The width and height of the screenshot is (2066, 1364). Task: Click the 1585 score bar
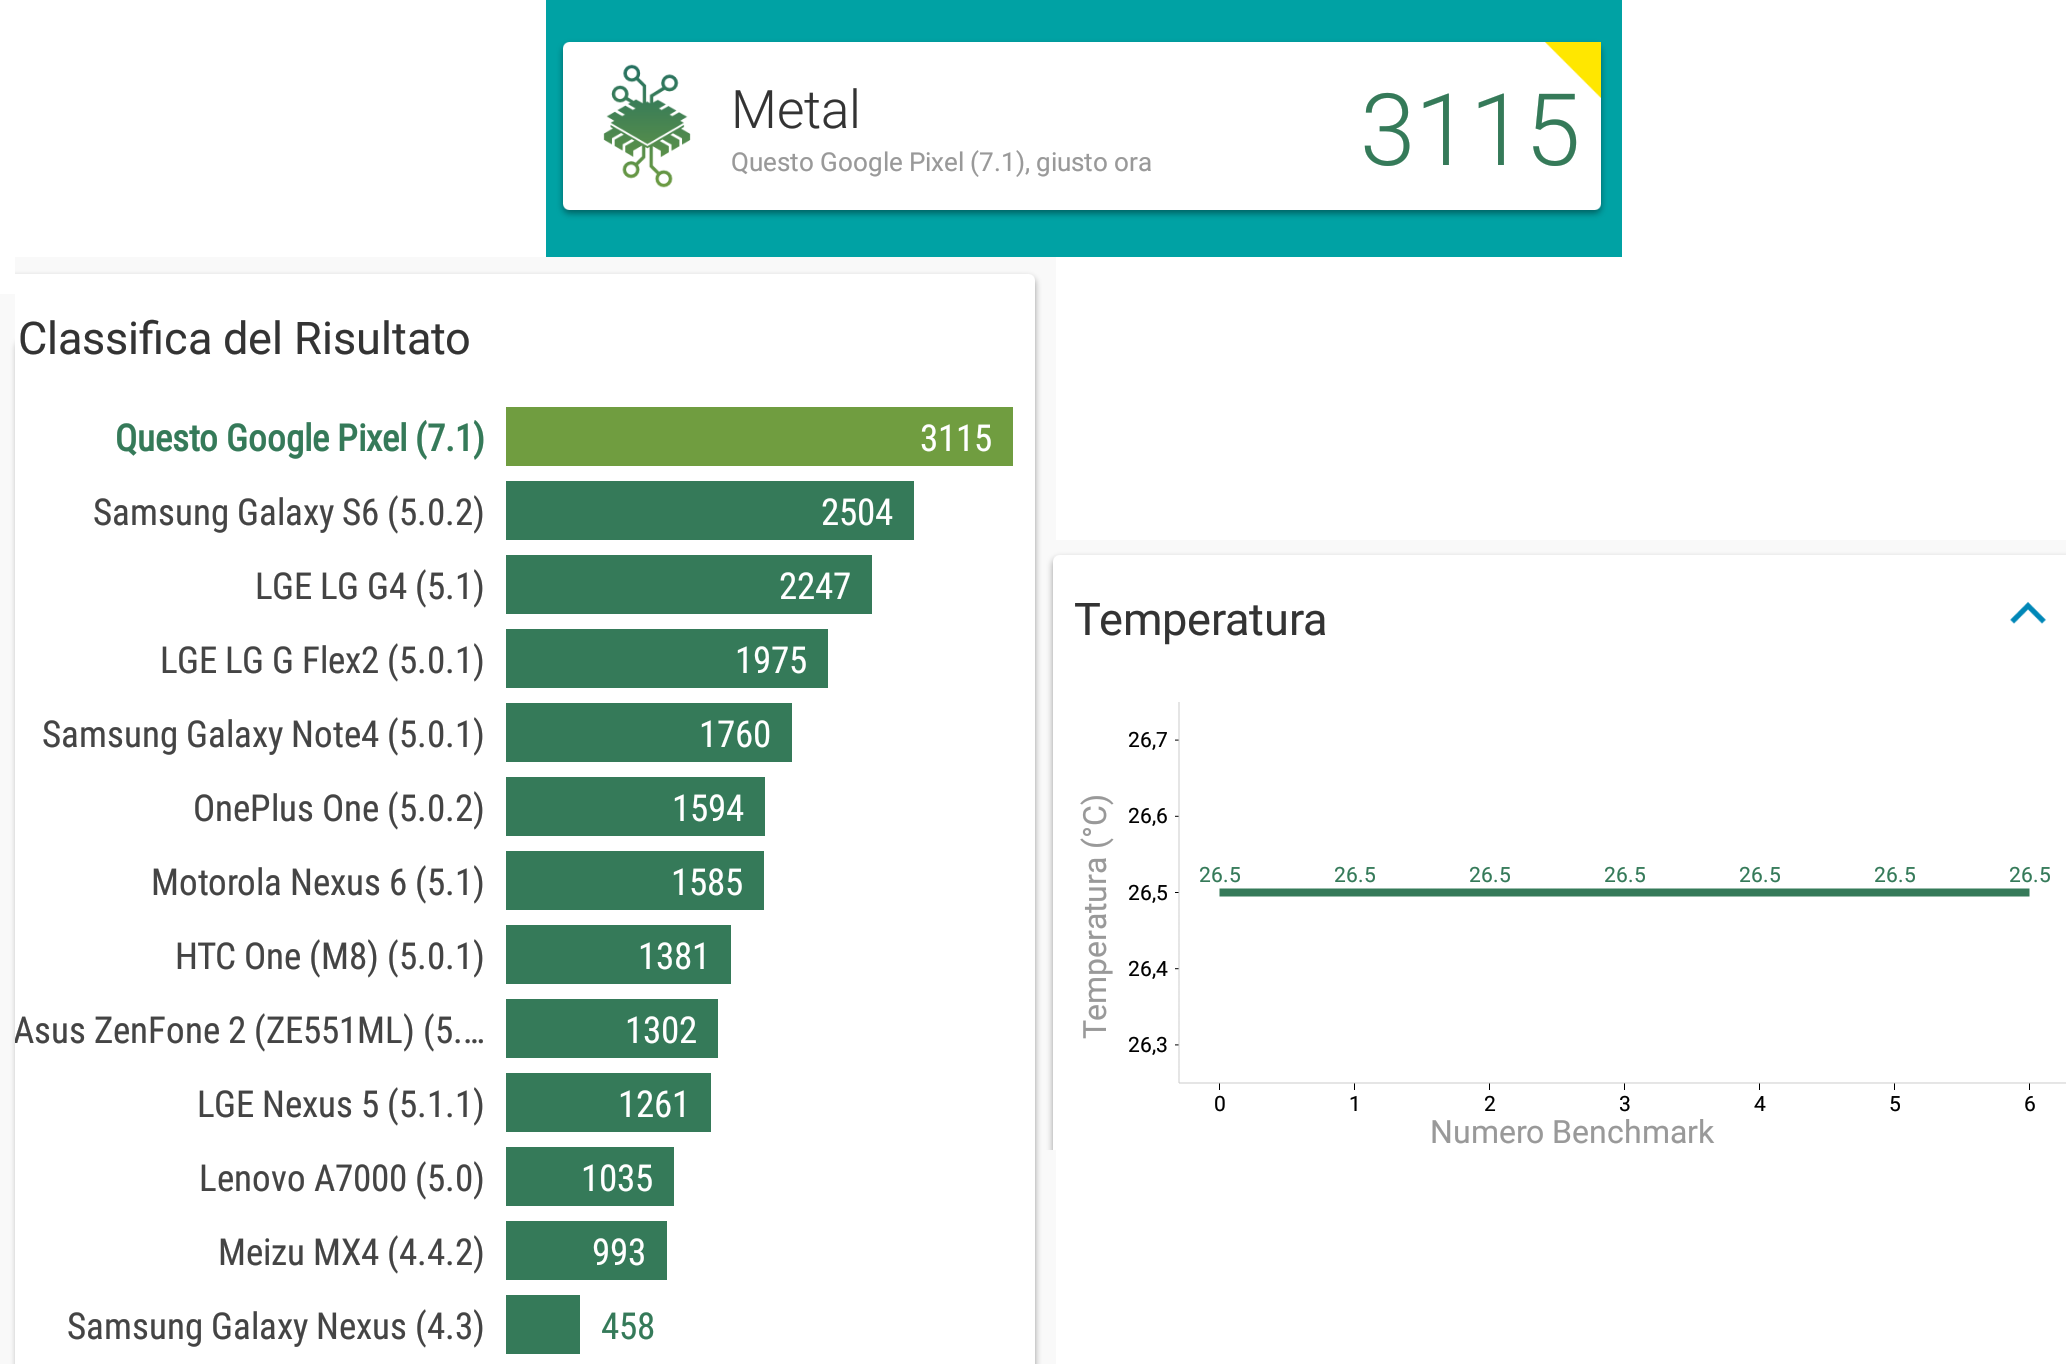pyautogui.click(x=634, y=881)
